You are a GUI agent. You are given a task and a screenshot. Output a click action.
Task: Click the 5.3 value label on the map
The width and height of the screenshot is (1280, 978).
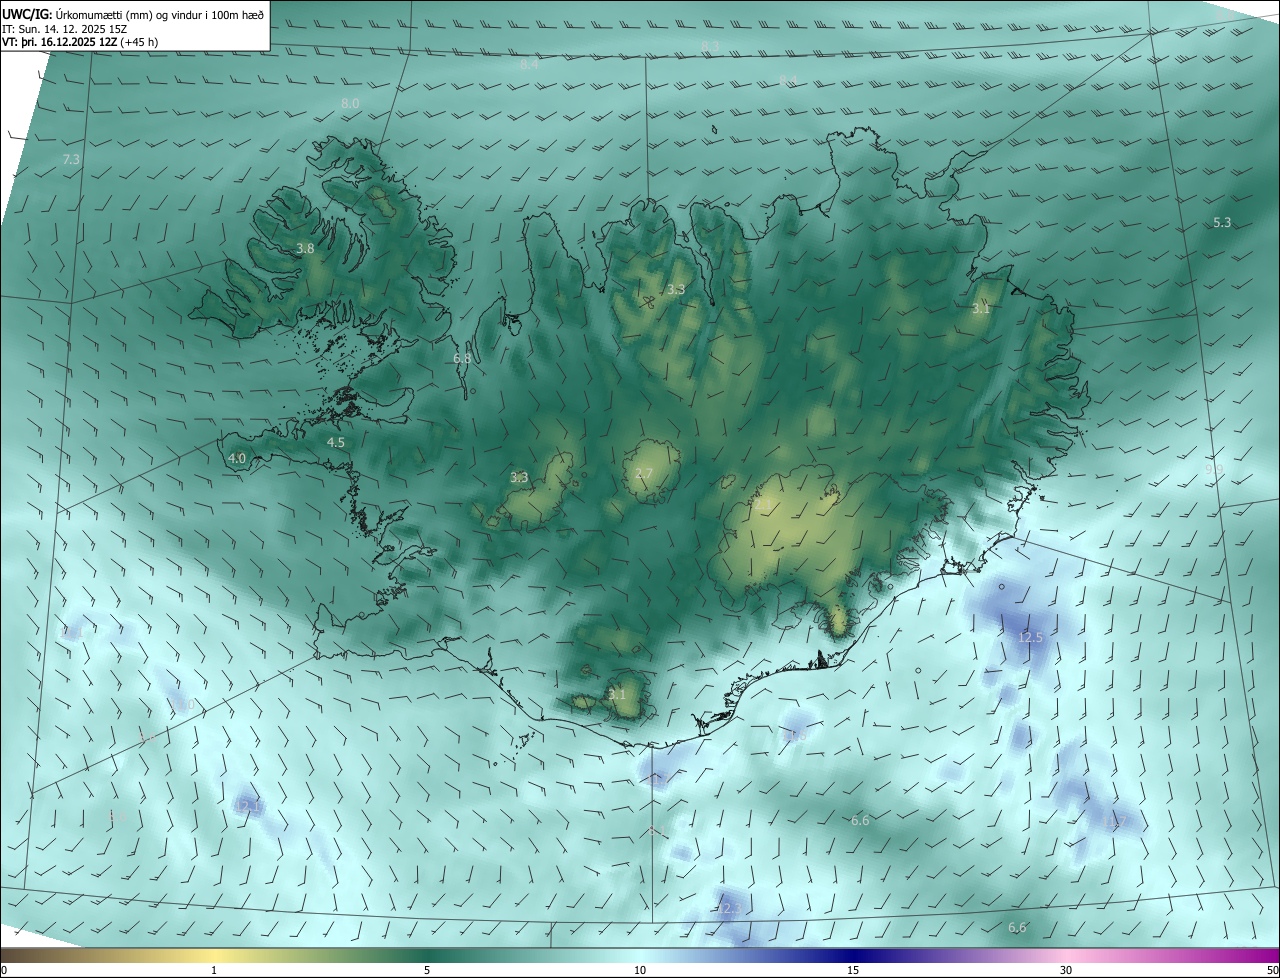click(x=1222, y=223)
